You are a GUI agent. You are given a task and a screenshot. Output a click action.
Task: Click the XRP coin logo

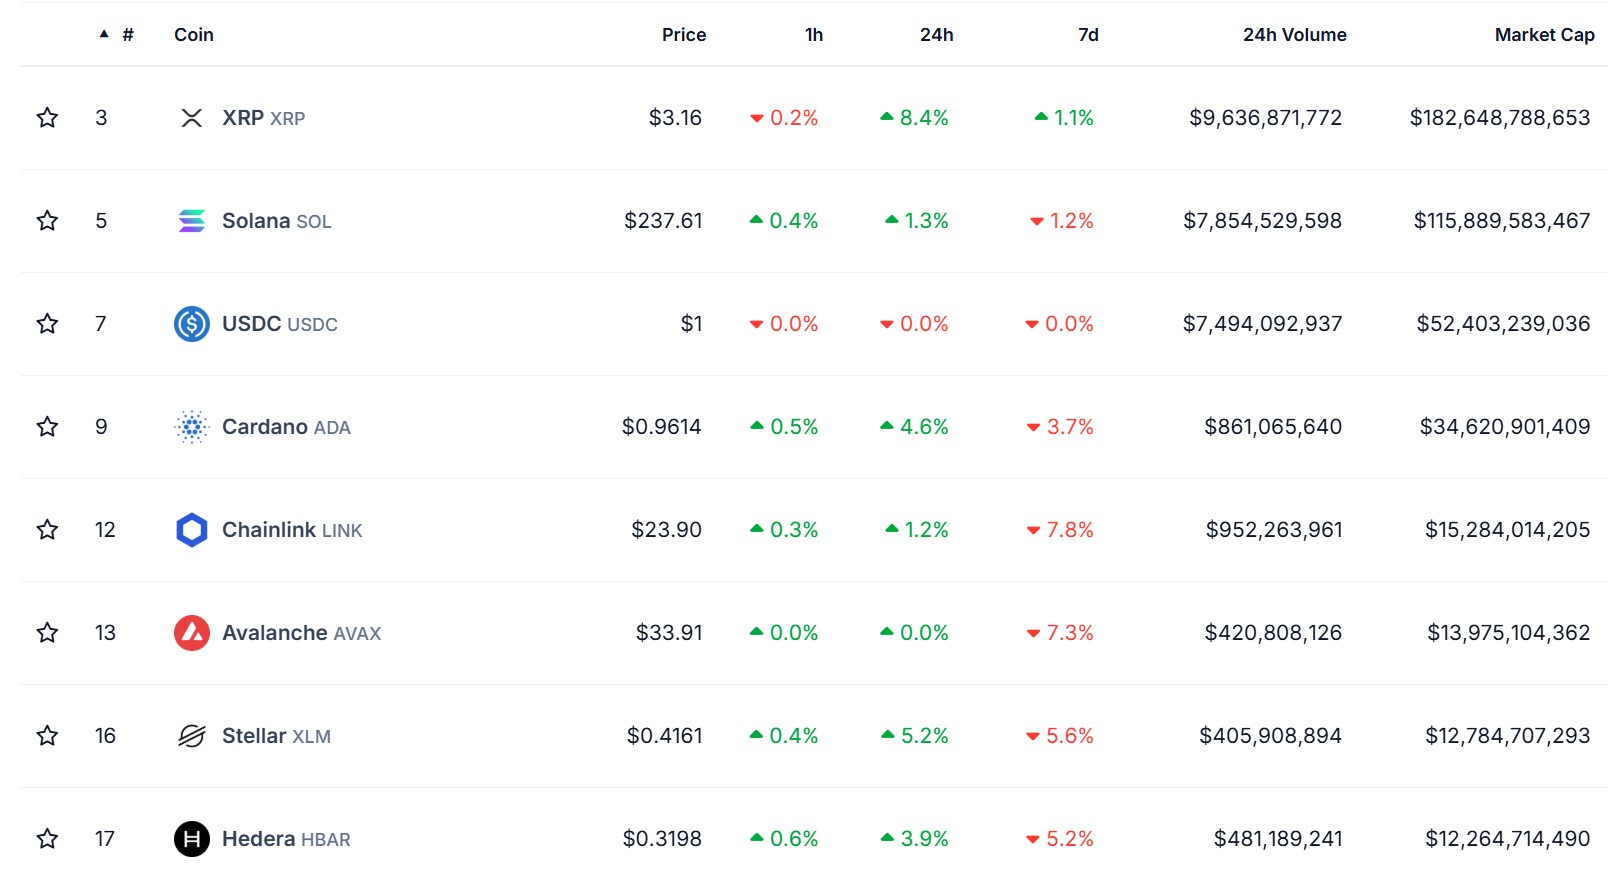[x=193, y=117]
